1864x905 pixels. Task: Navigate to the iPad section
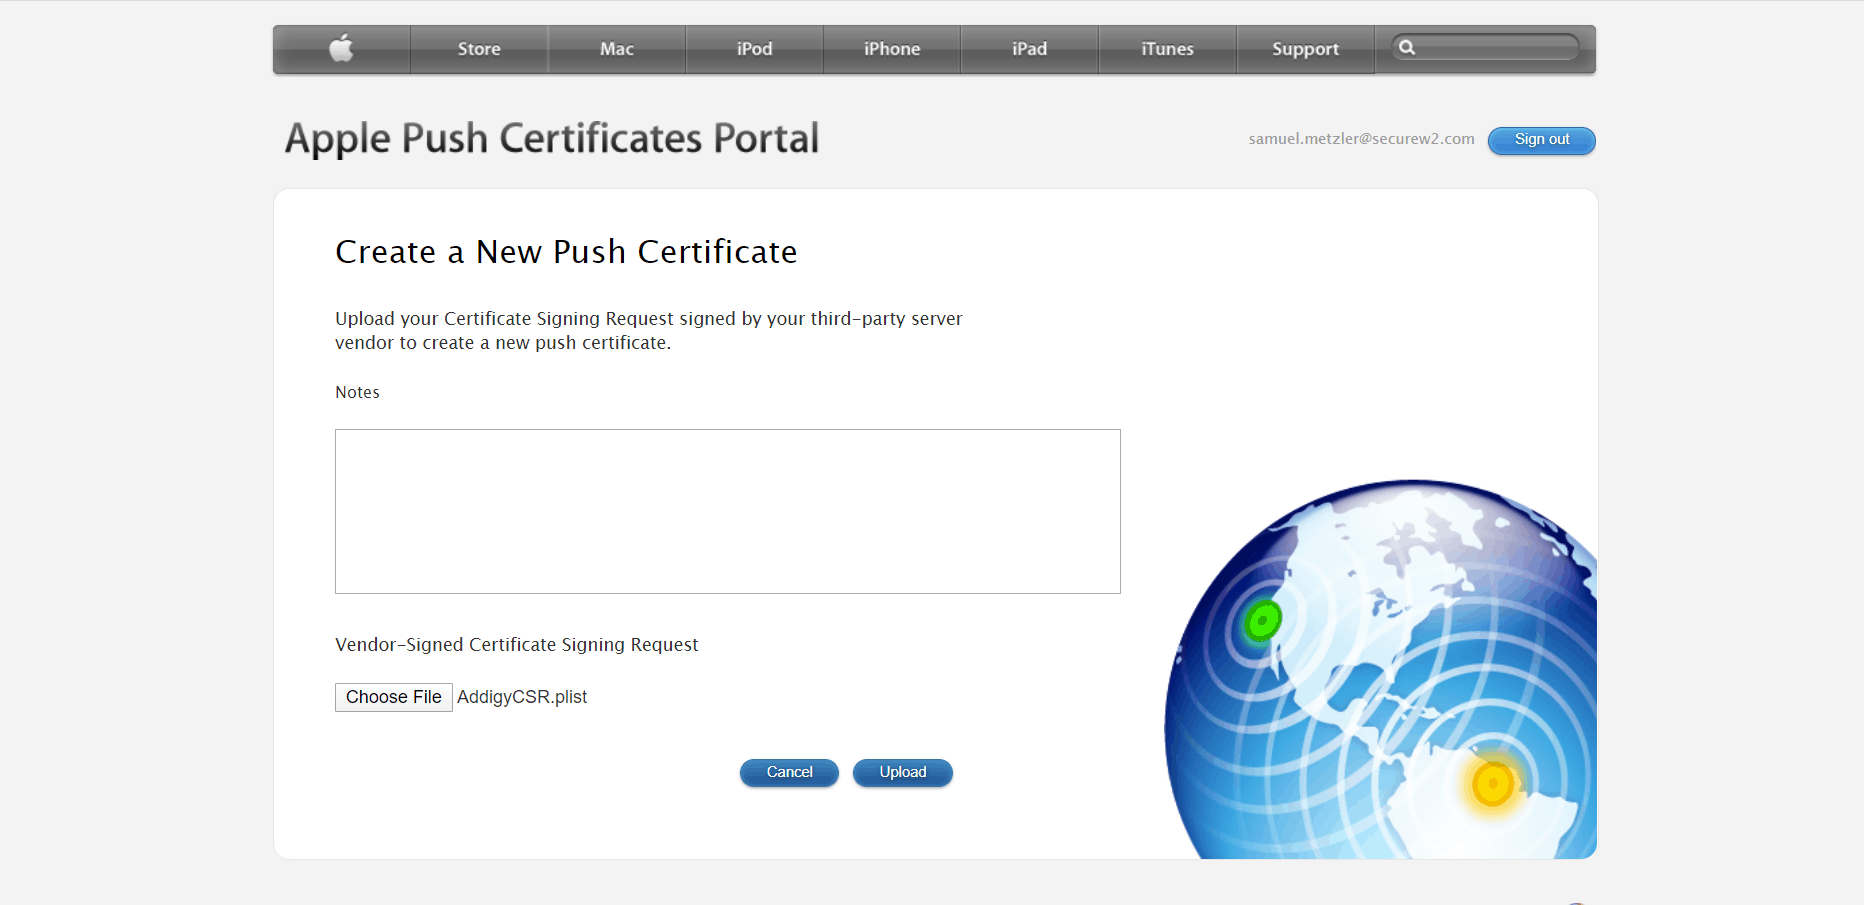[x=1029, y=49]
